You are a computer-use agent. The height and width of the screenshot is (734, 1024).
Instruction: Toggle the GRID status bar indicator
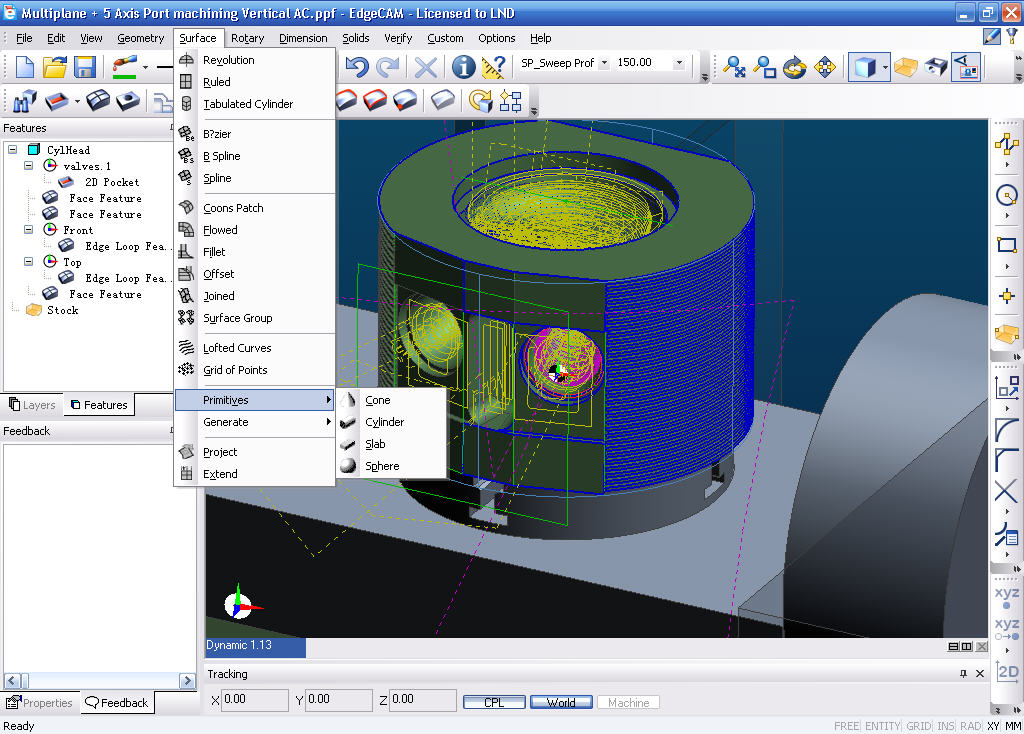coord(918,726)
